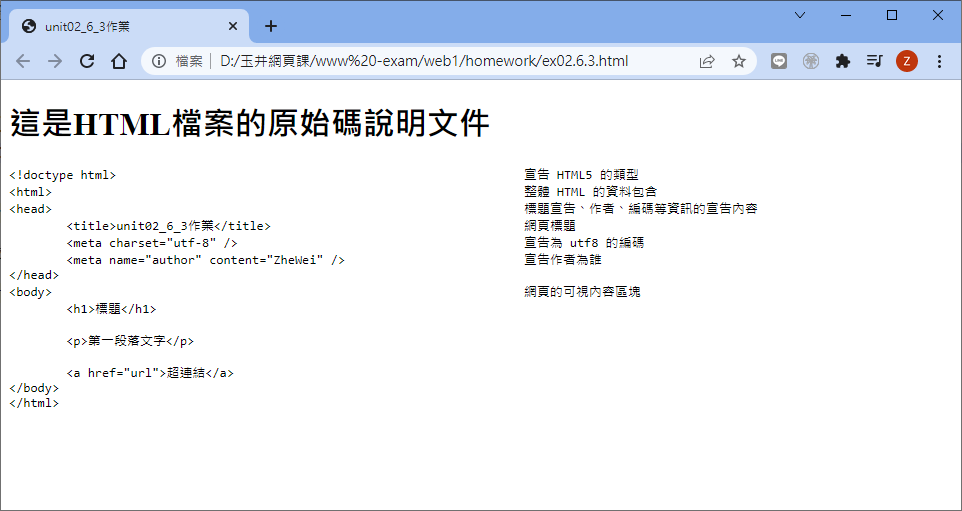The image size is (962, 511).
Task: View site information icon in address bar
Action: (x=159, y=61)
